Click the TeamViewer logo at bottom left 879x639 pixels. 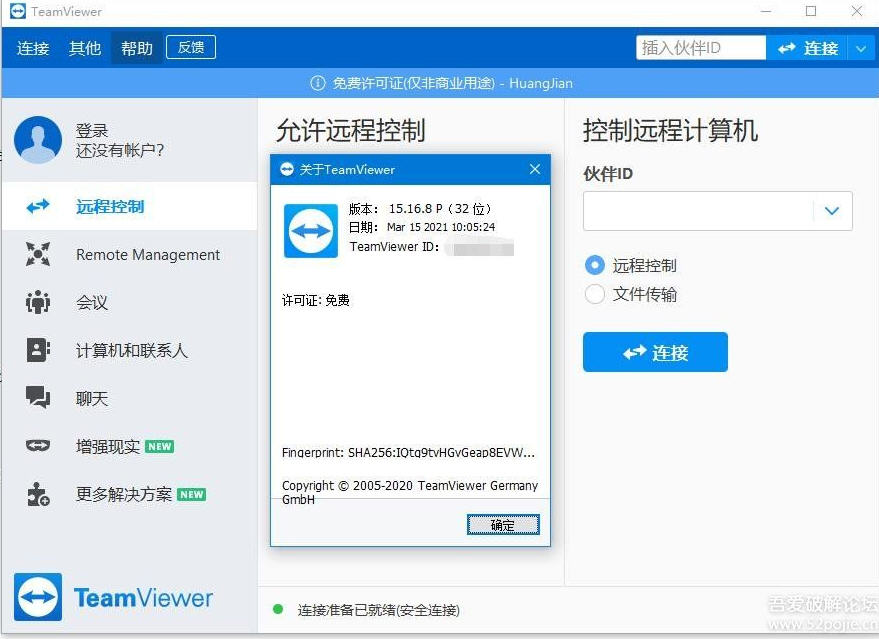[x=113, y=598]
